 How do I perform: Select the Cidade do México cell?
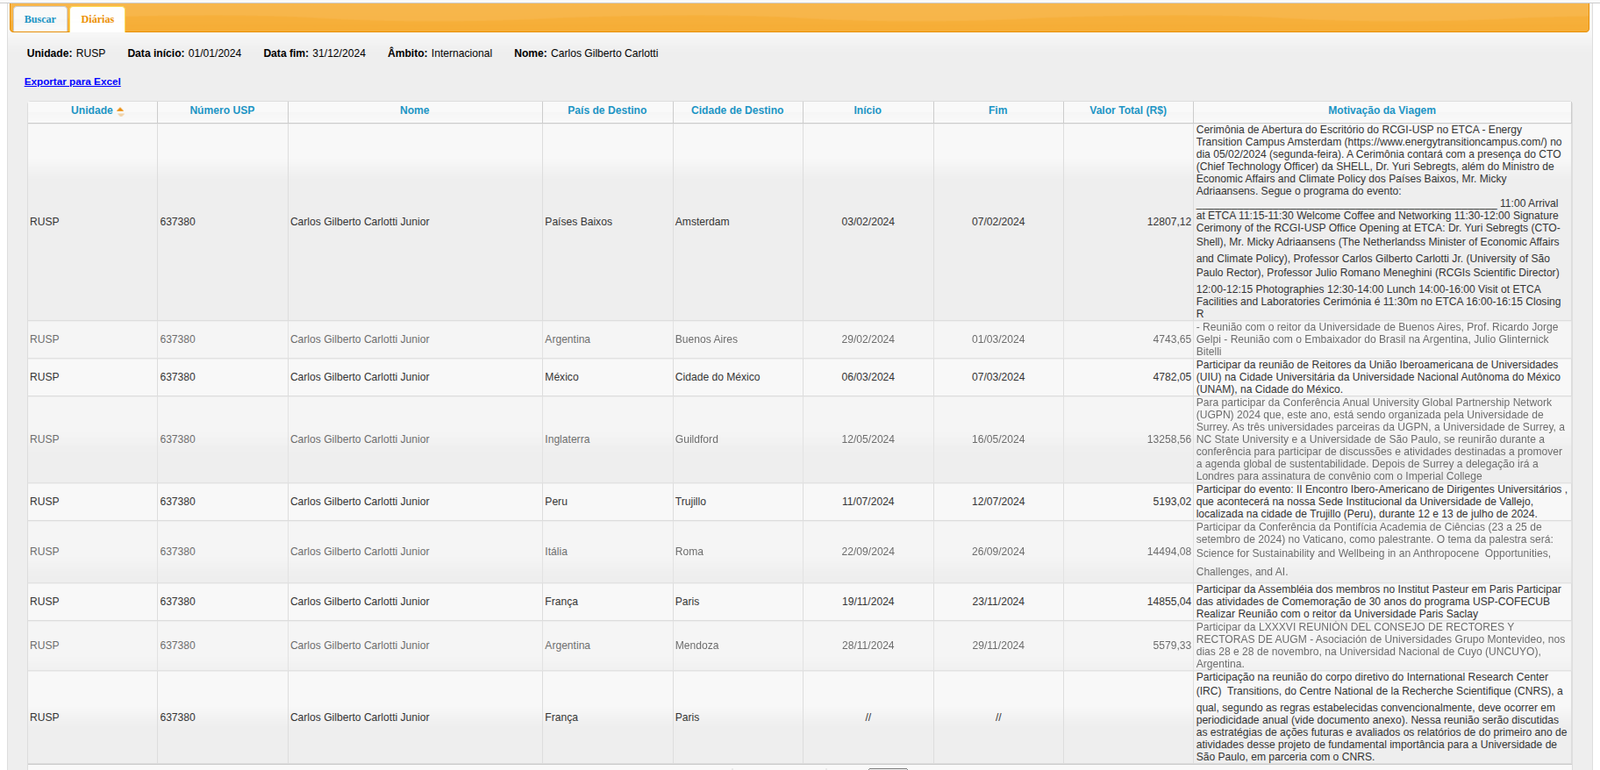[x=717, y=377]
